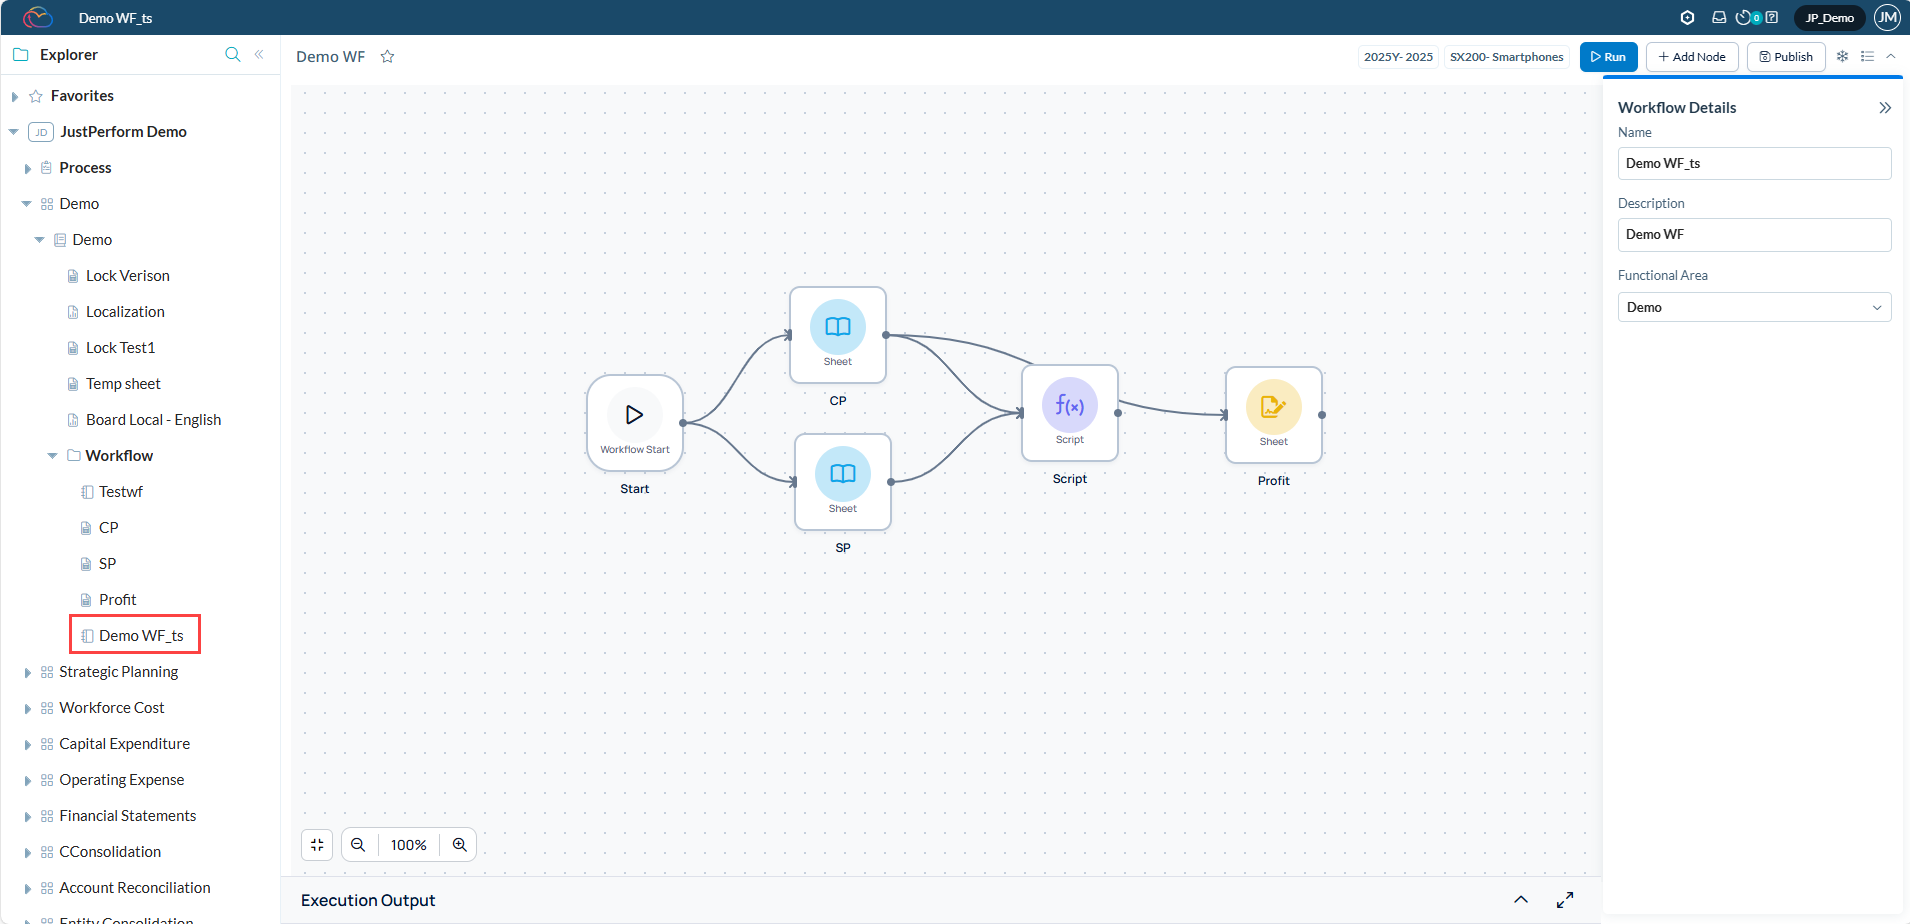Open the inbox tray icon
The image size is (1910, 924).
(1719, 18)
